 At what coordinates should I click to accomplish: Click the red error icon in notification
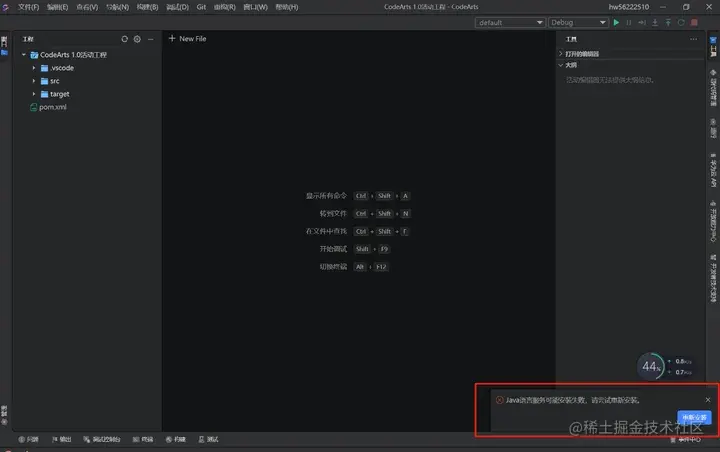500,400
